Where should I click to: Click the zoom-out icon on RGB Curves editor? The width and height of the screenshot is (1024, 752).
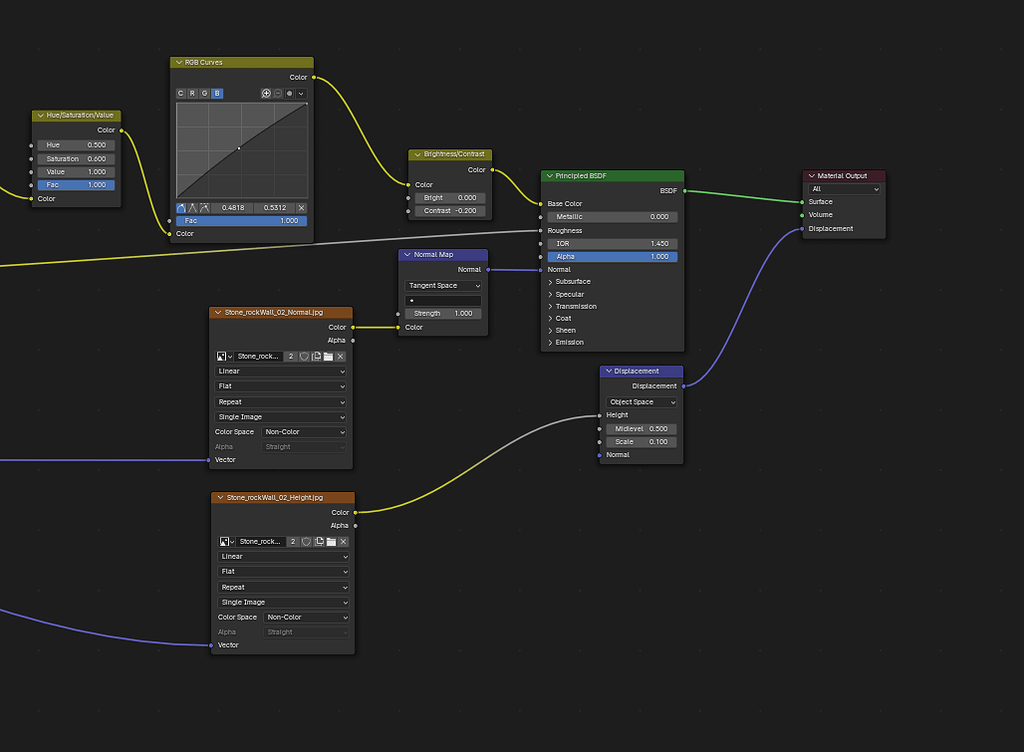pyautogui.click(x=279, y=93)
